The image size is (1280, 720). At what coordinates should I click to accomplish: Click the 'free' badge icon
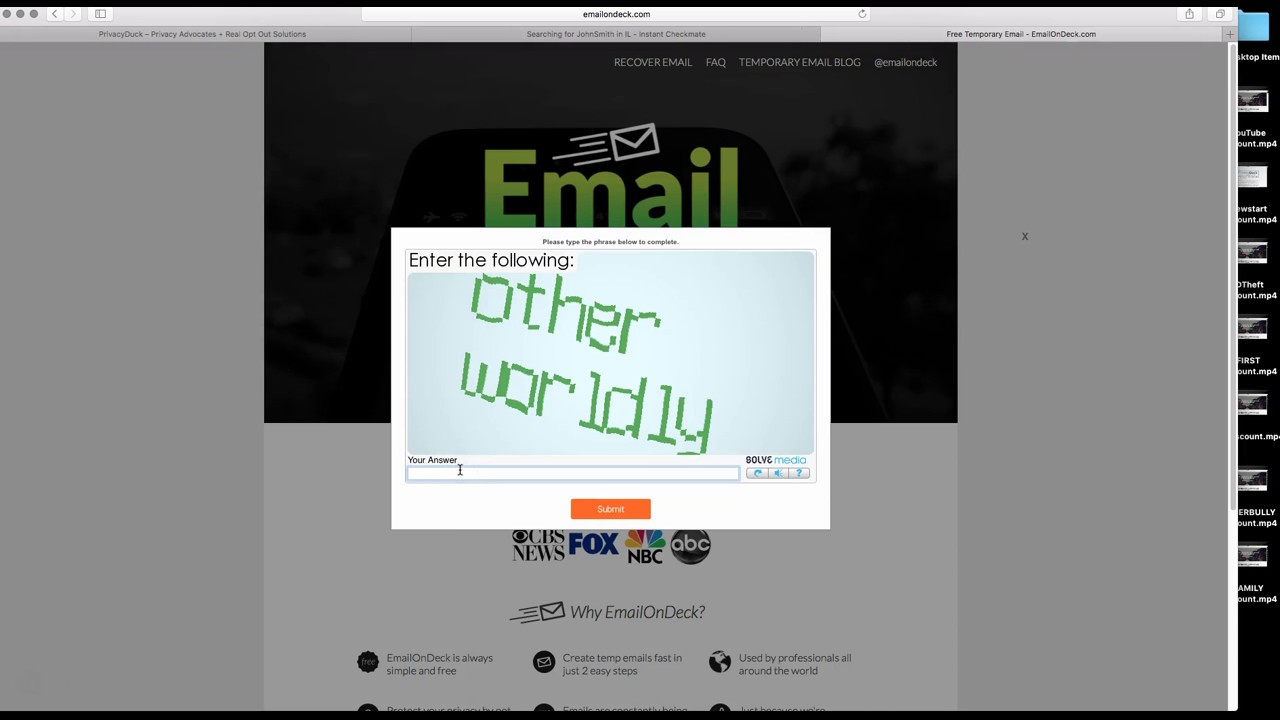[x=368, y=662]
